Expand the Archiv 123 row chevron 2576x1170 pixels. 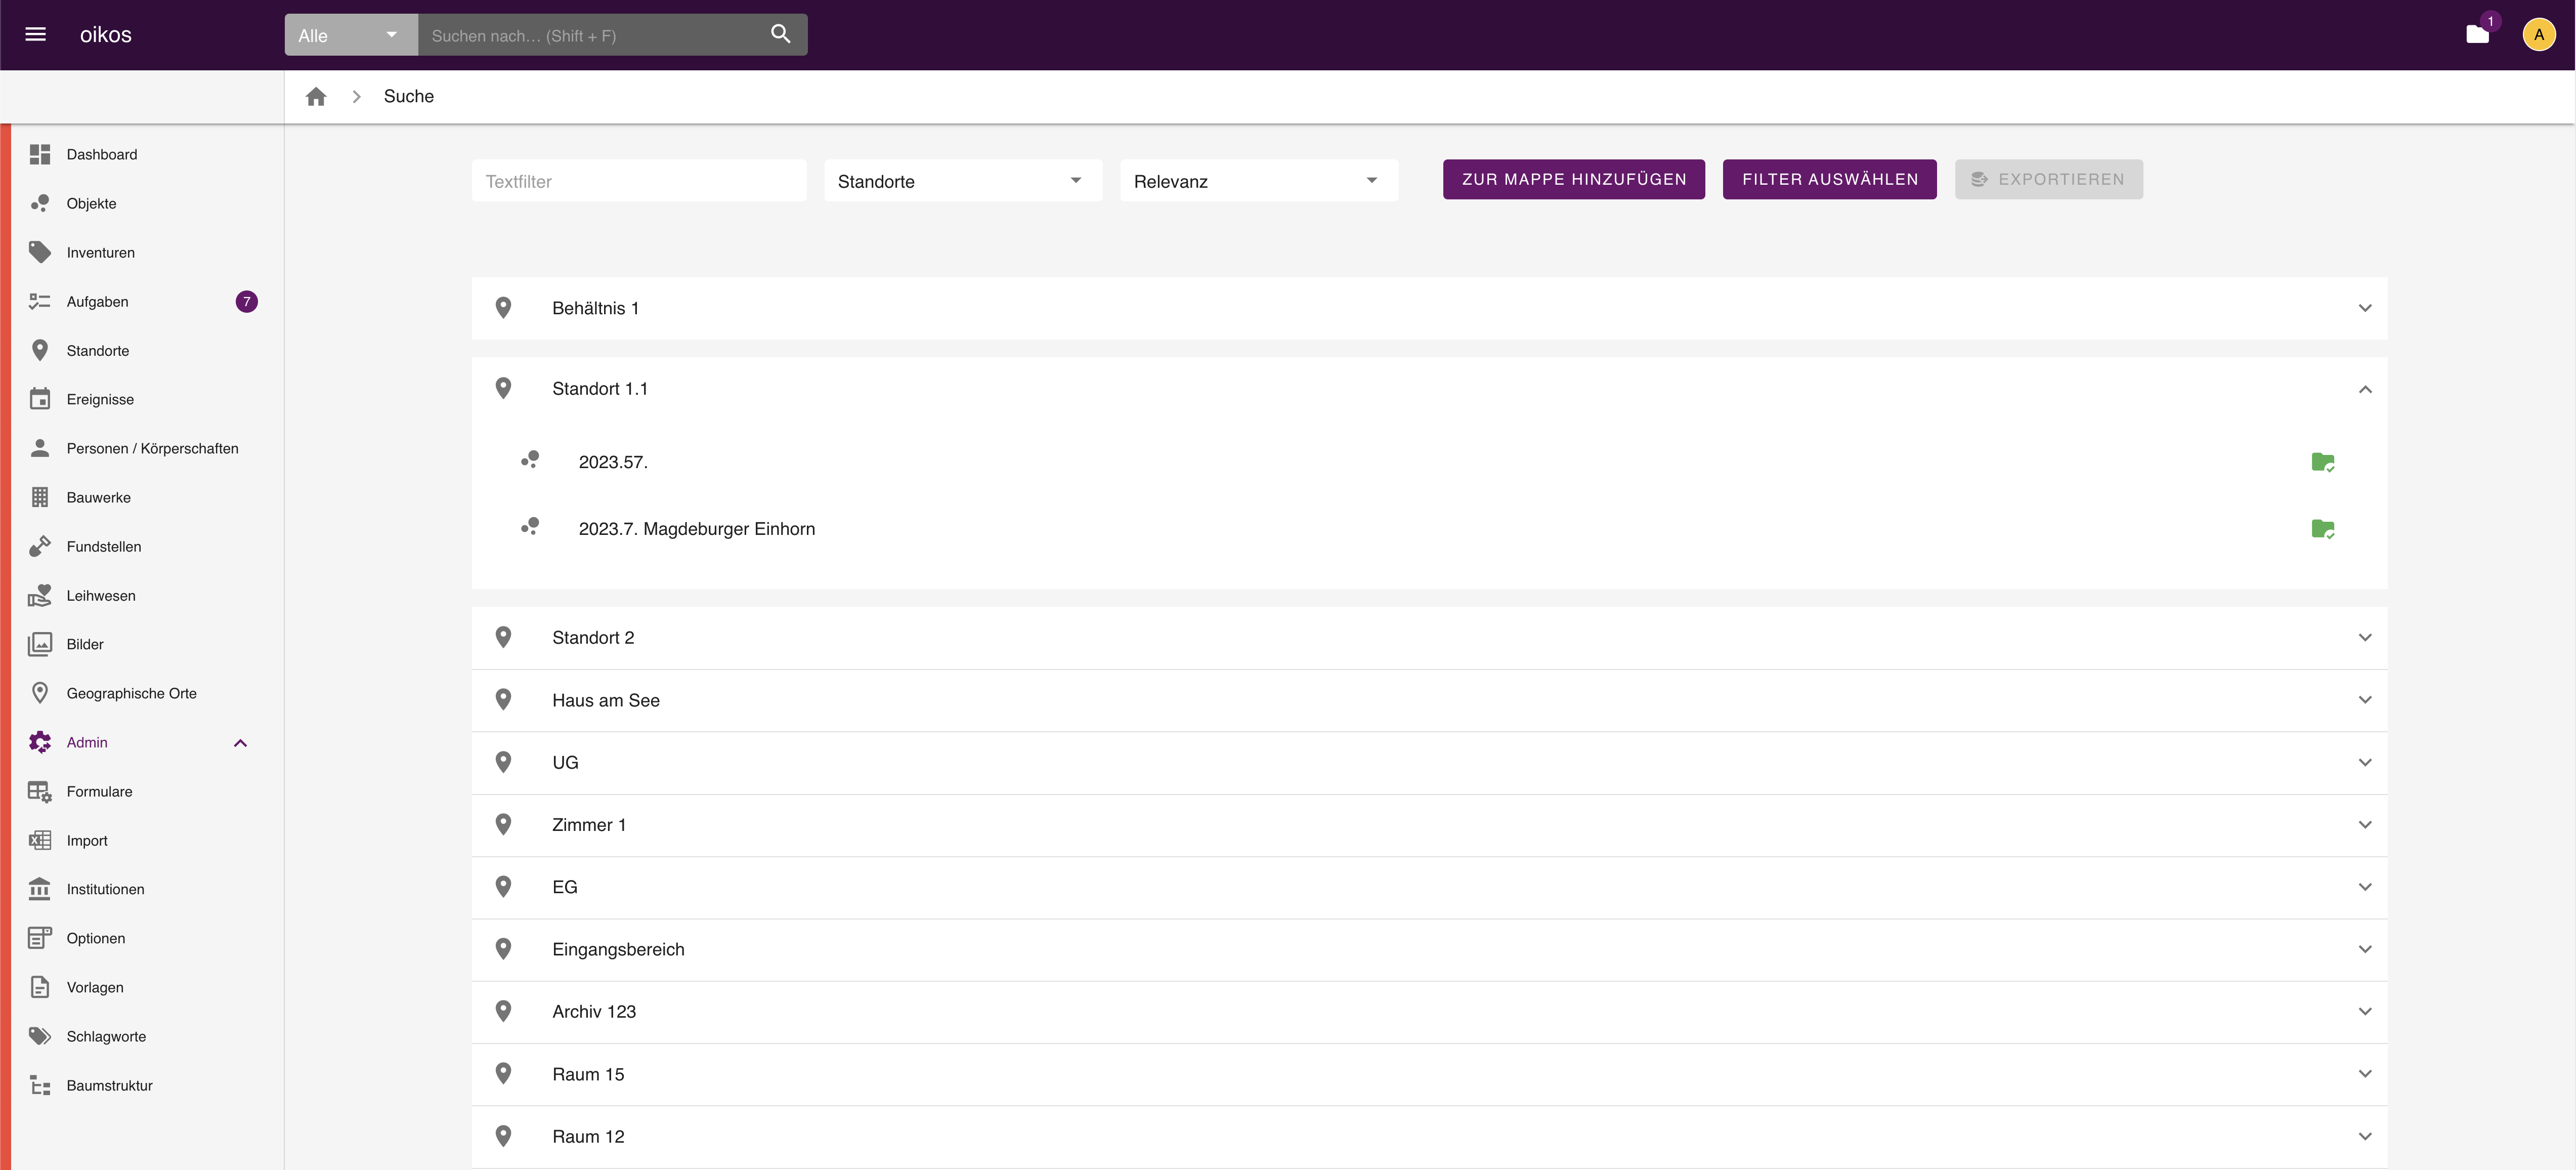2365,1011
